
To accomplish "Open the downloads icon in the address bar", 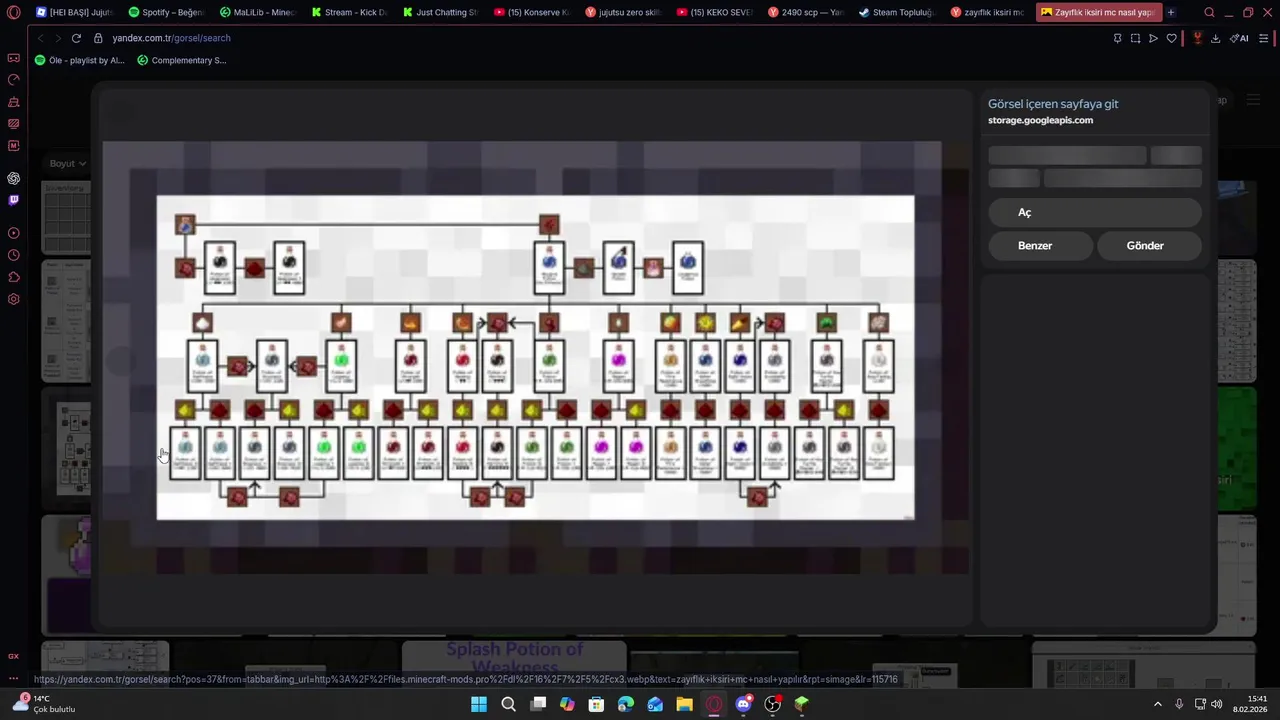I will pos(1215,38).
